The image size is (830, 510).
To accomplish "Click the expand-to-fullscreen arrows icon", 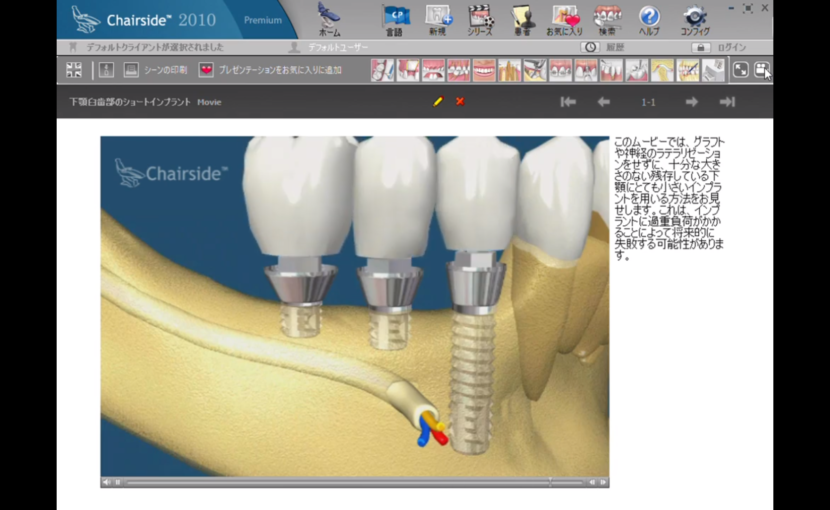I will pos(740,69).
